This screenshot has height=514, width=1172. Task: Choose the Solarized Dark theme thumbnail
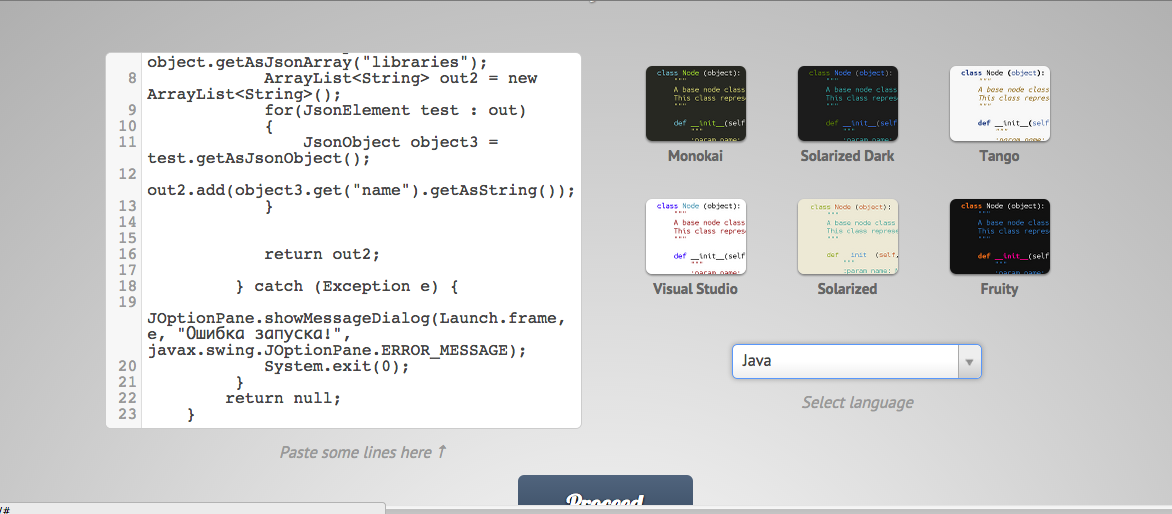tap(848, 103)
